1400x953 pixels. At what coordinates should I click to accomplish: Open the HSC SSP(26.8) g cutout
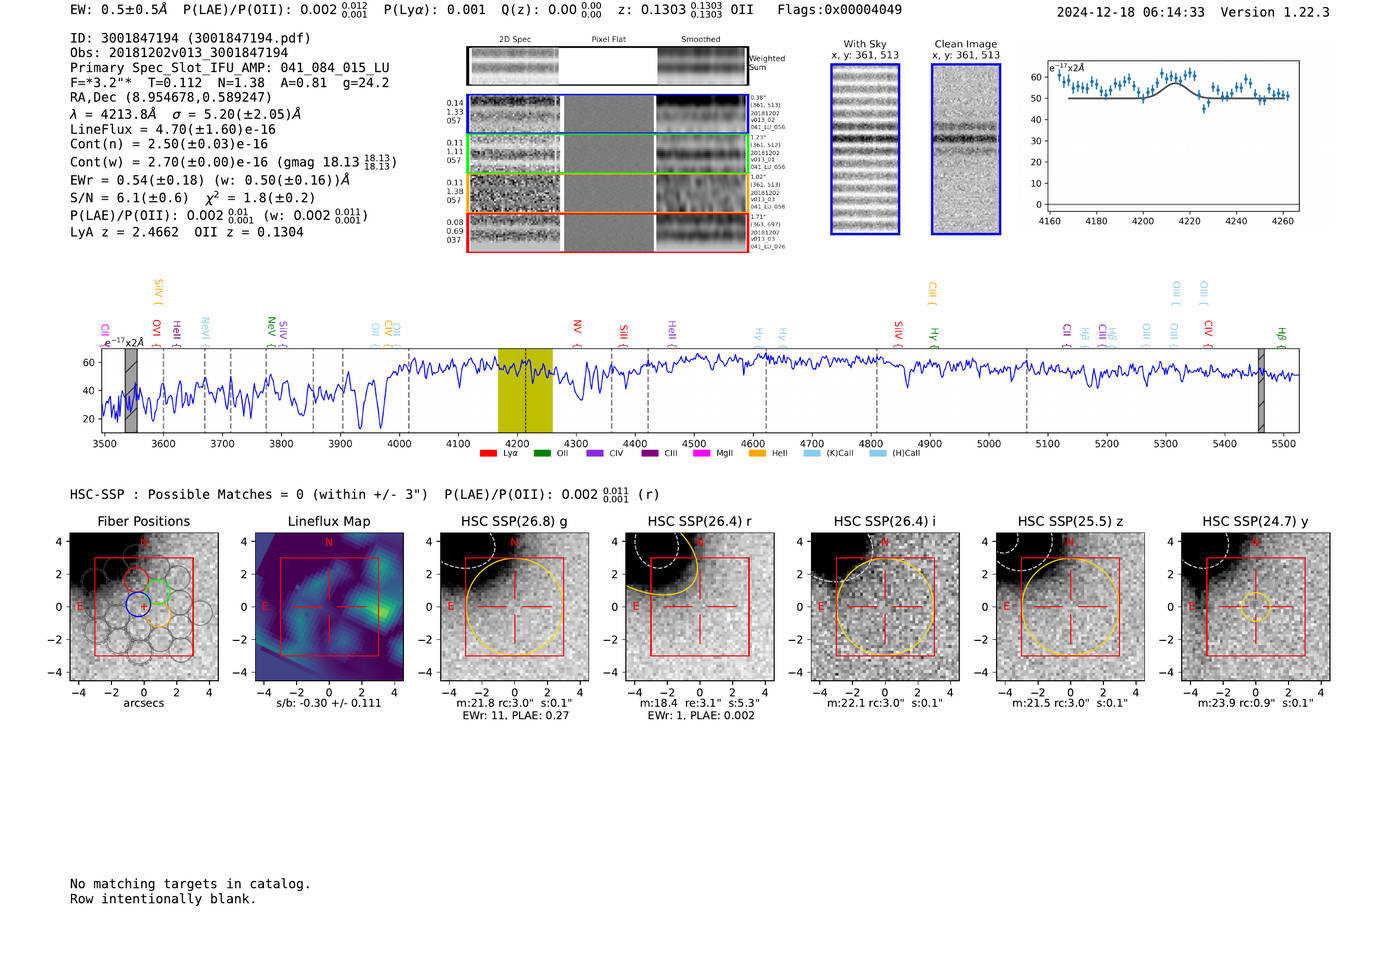tap(514, 607)
